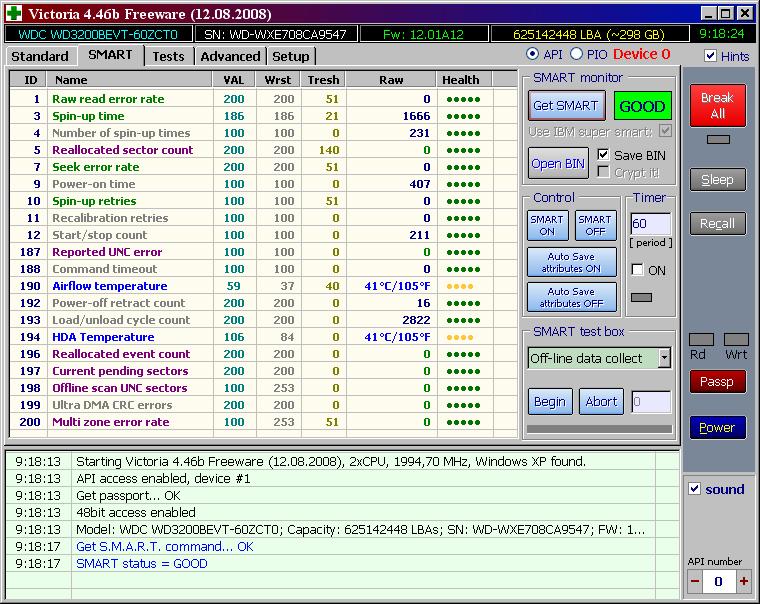
Task: Open the Advanced tab
Action: click(x=230, y=56)
